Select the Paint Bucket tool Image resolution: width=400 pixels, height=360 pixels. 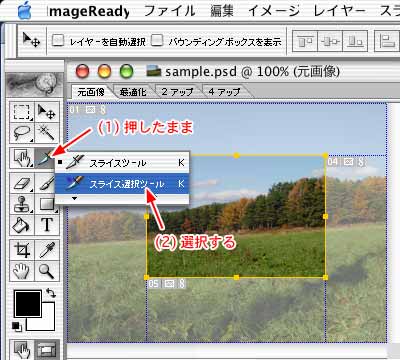coord(22,225)
